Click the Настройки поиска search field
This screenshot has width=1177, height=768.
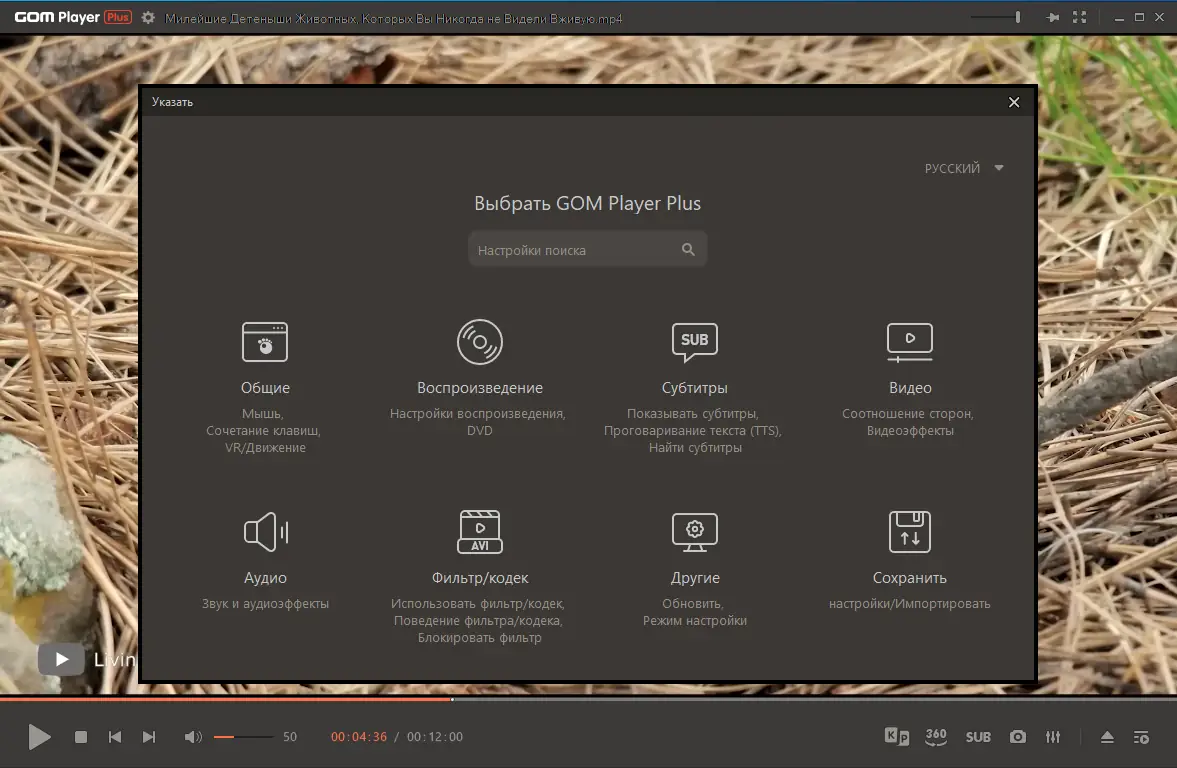pos(587,249)
